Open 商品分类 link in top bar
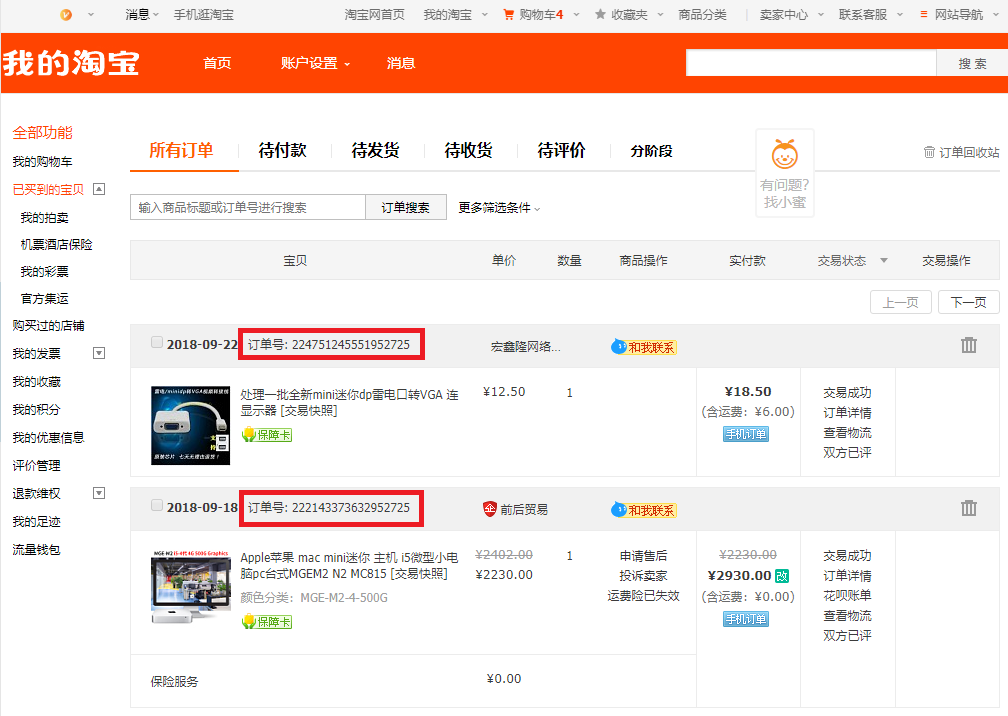Image resolution: width=1008 pixels, height=716 pixels. [703, 14]
